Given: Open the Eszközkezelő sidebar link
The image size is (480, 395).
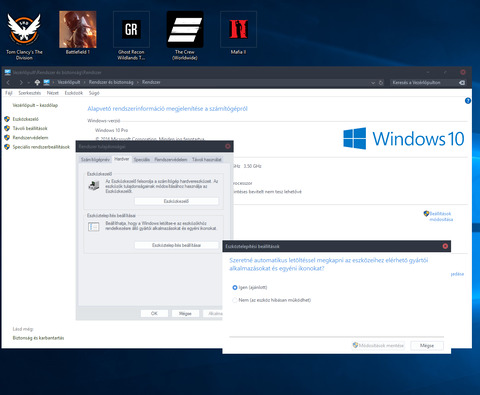Looking at the screenshot, I should pos(26,119).
